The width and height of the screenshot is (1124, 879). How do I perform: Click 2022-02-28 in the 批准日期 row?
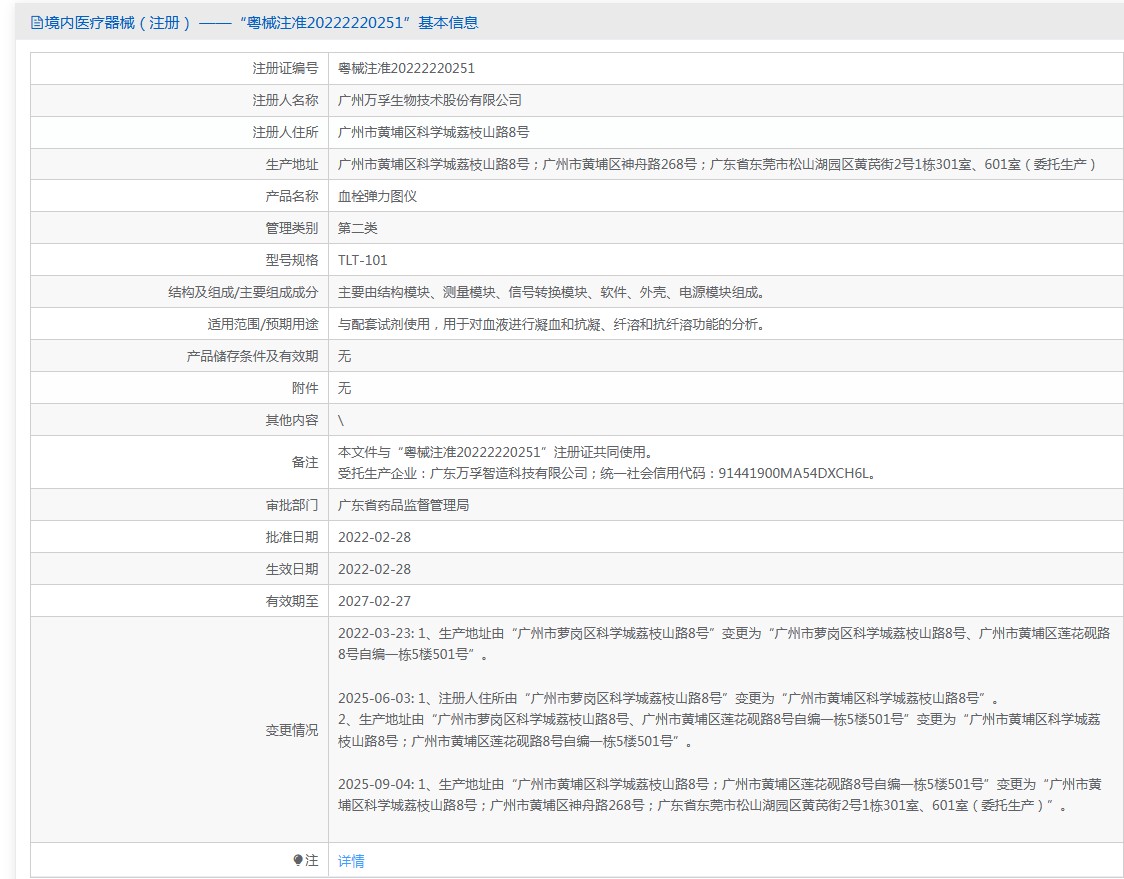point(374,537)
